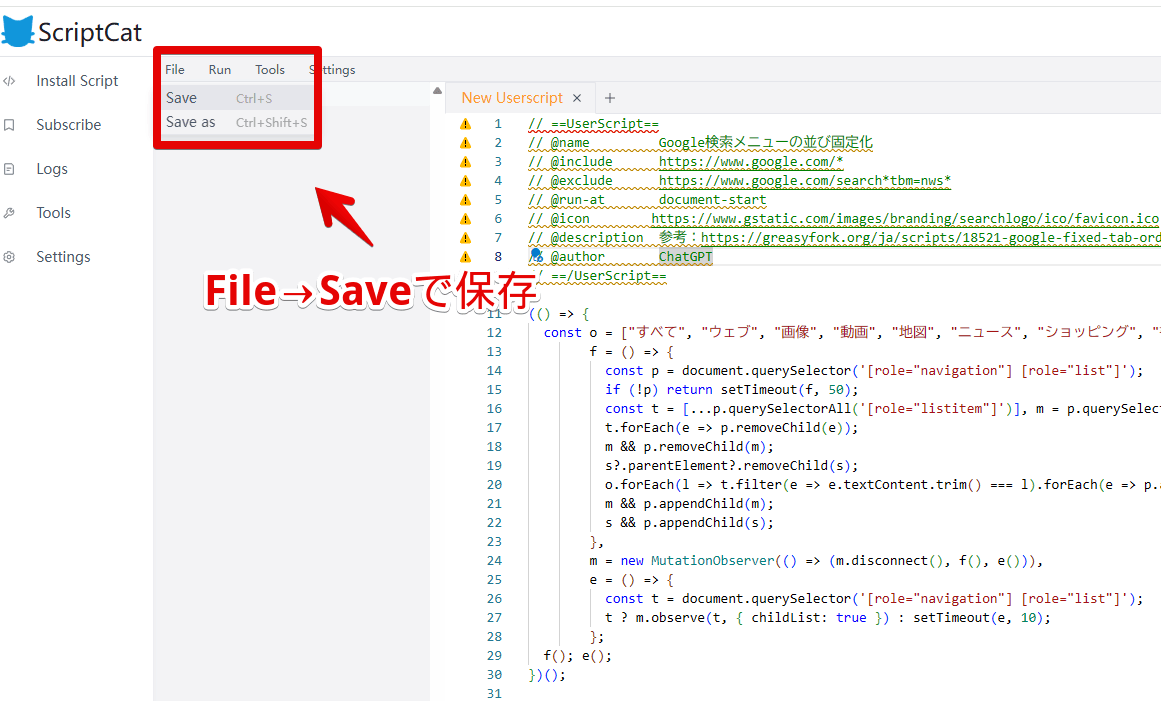Click "document-start" run-at value
Image resolution: width=1161 pixels, height=701 pixels.
(x=712, y=200)
